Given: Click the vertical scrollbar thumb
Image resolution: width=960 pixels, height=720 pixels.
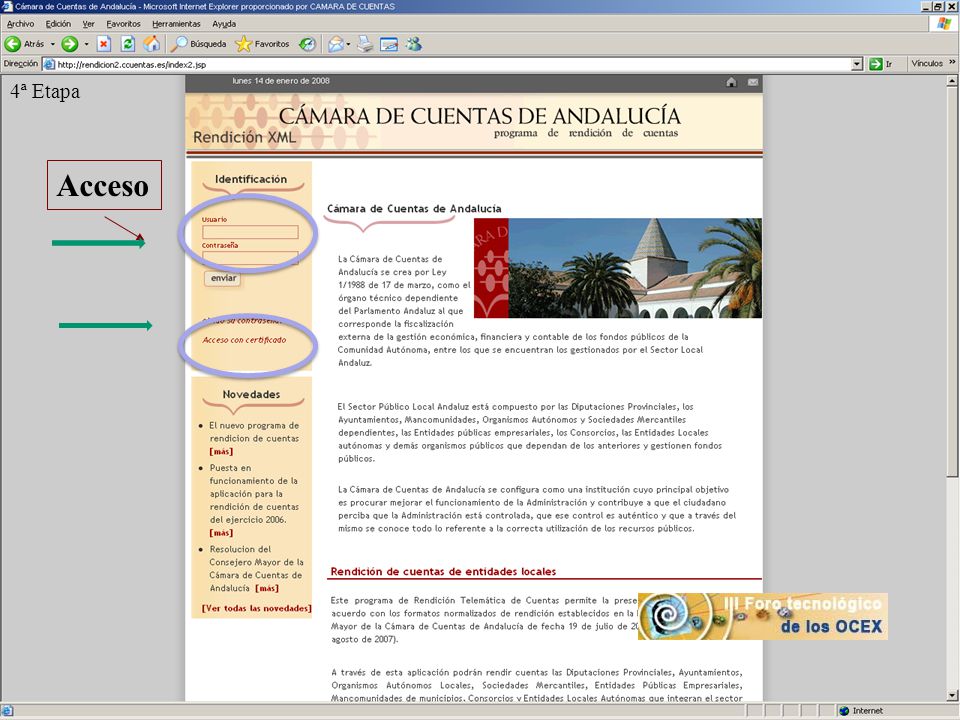Looking at the screenshot, I should [952, 282].
